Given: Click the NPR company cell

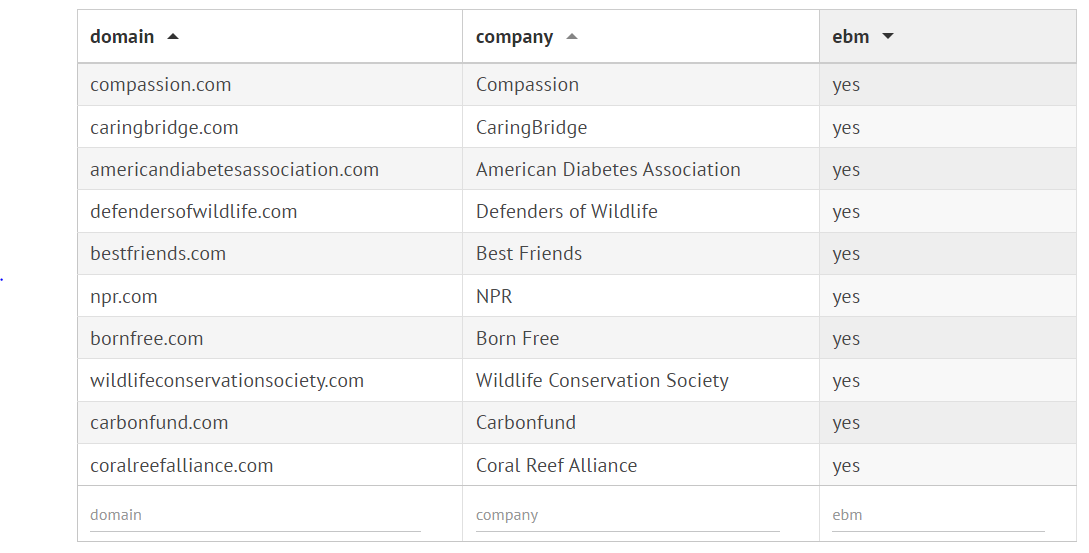Looking at the screenshot, I should [494, 297].
